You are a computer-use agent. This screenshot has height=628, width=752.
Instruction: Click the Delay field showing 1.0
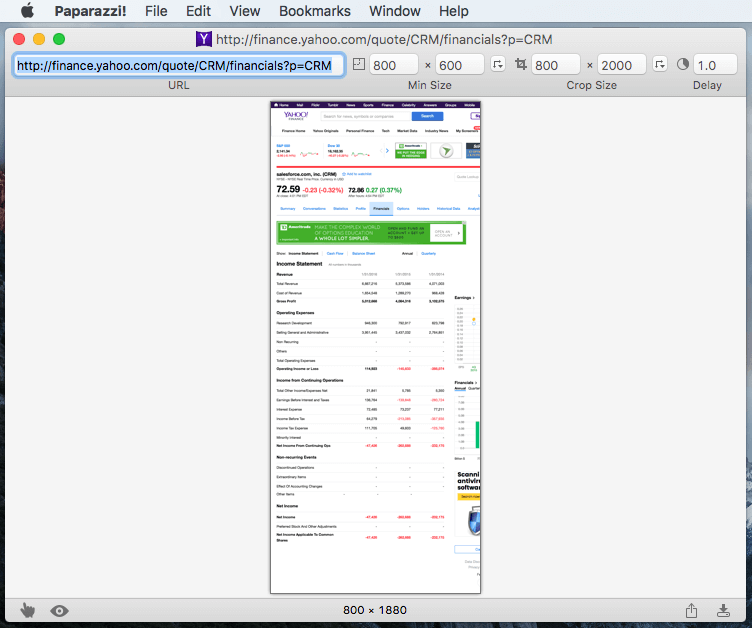(715, 65)
